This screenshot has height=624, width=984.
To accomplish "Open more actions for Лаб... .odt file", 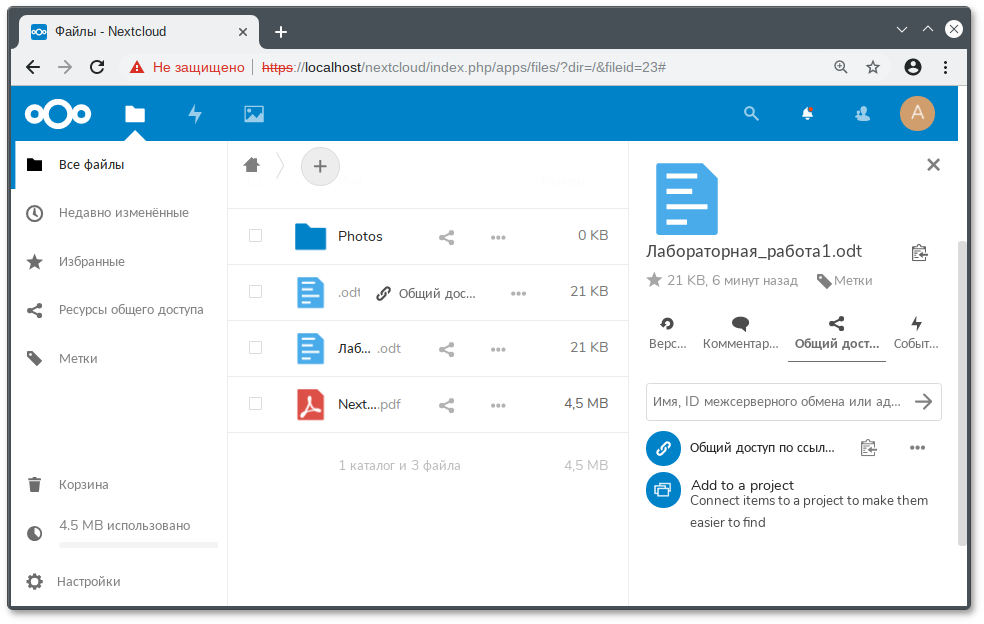I will point(498,349).
